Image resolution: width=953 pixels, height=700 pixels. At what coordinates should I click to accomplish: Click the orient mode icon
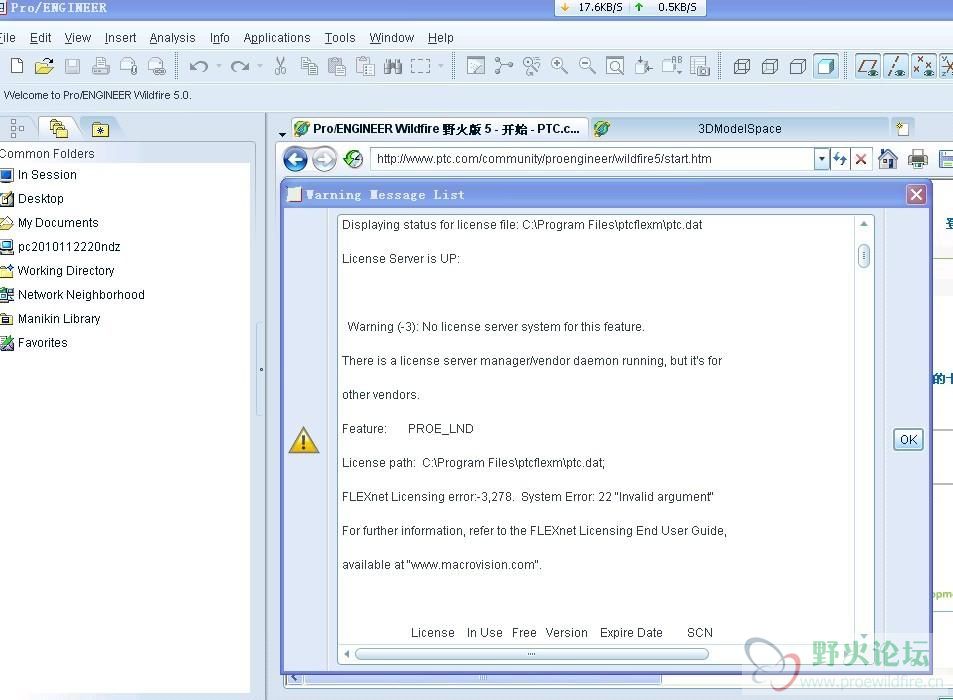531,66
